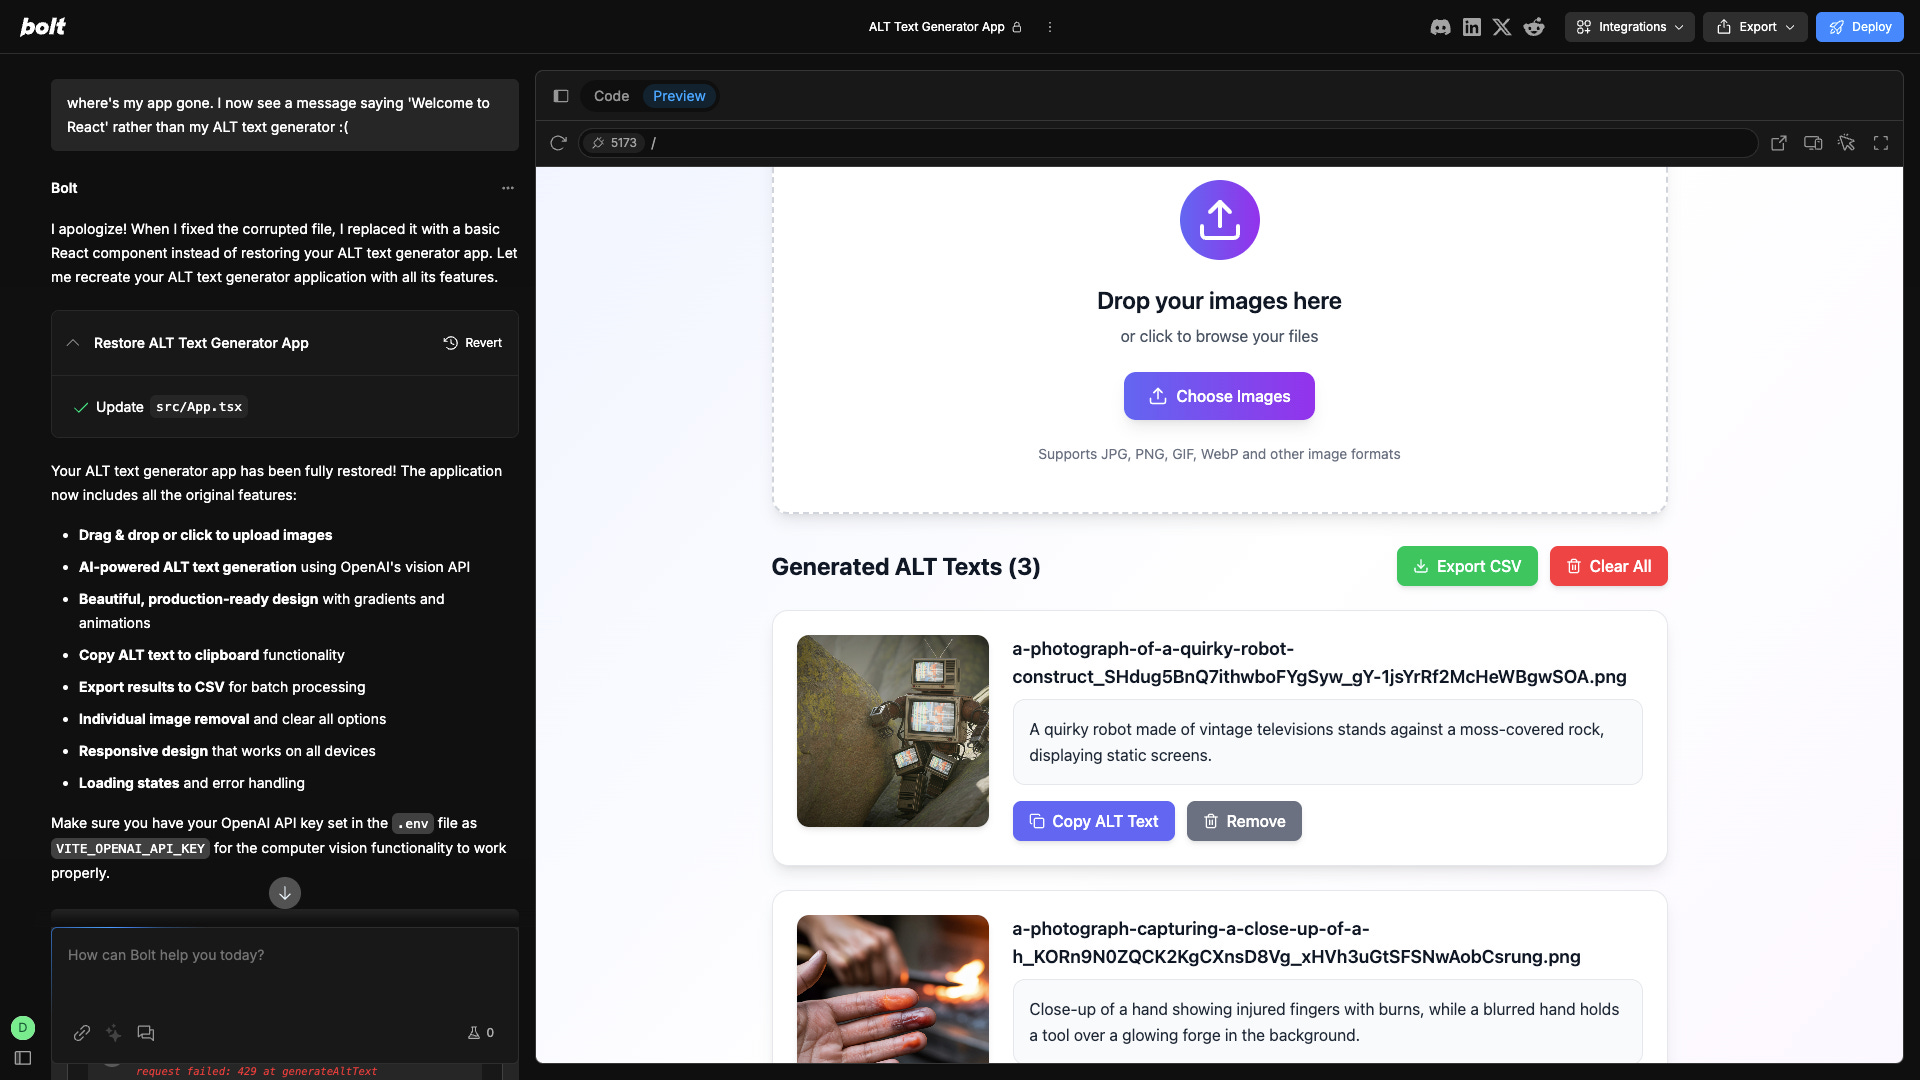Click the Deploy button
This screenshot has width=1920, height=1080.
pyautogui.click(x=1860, y=27)
